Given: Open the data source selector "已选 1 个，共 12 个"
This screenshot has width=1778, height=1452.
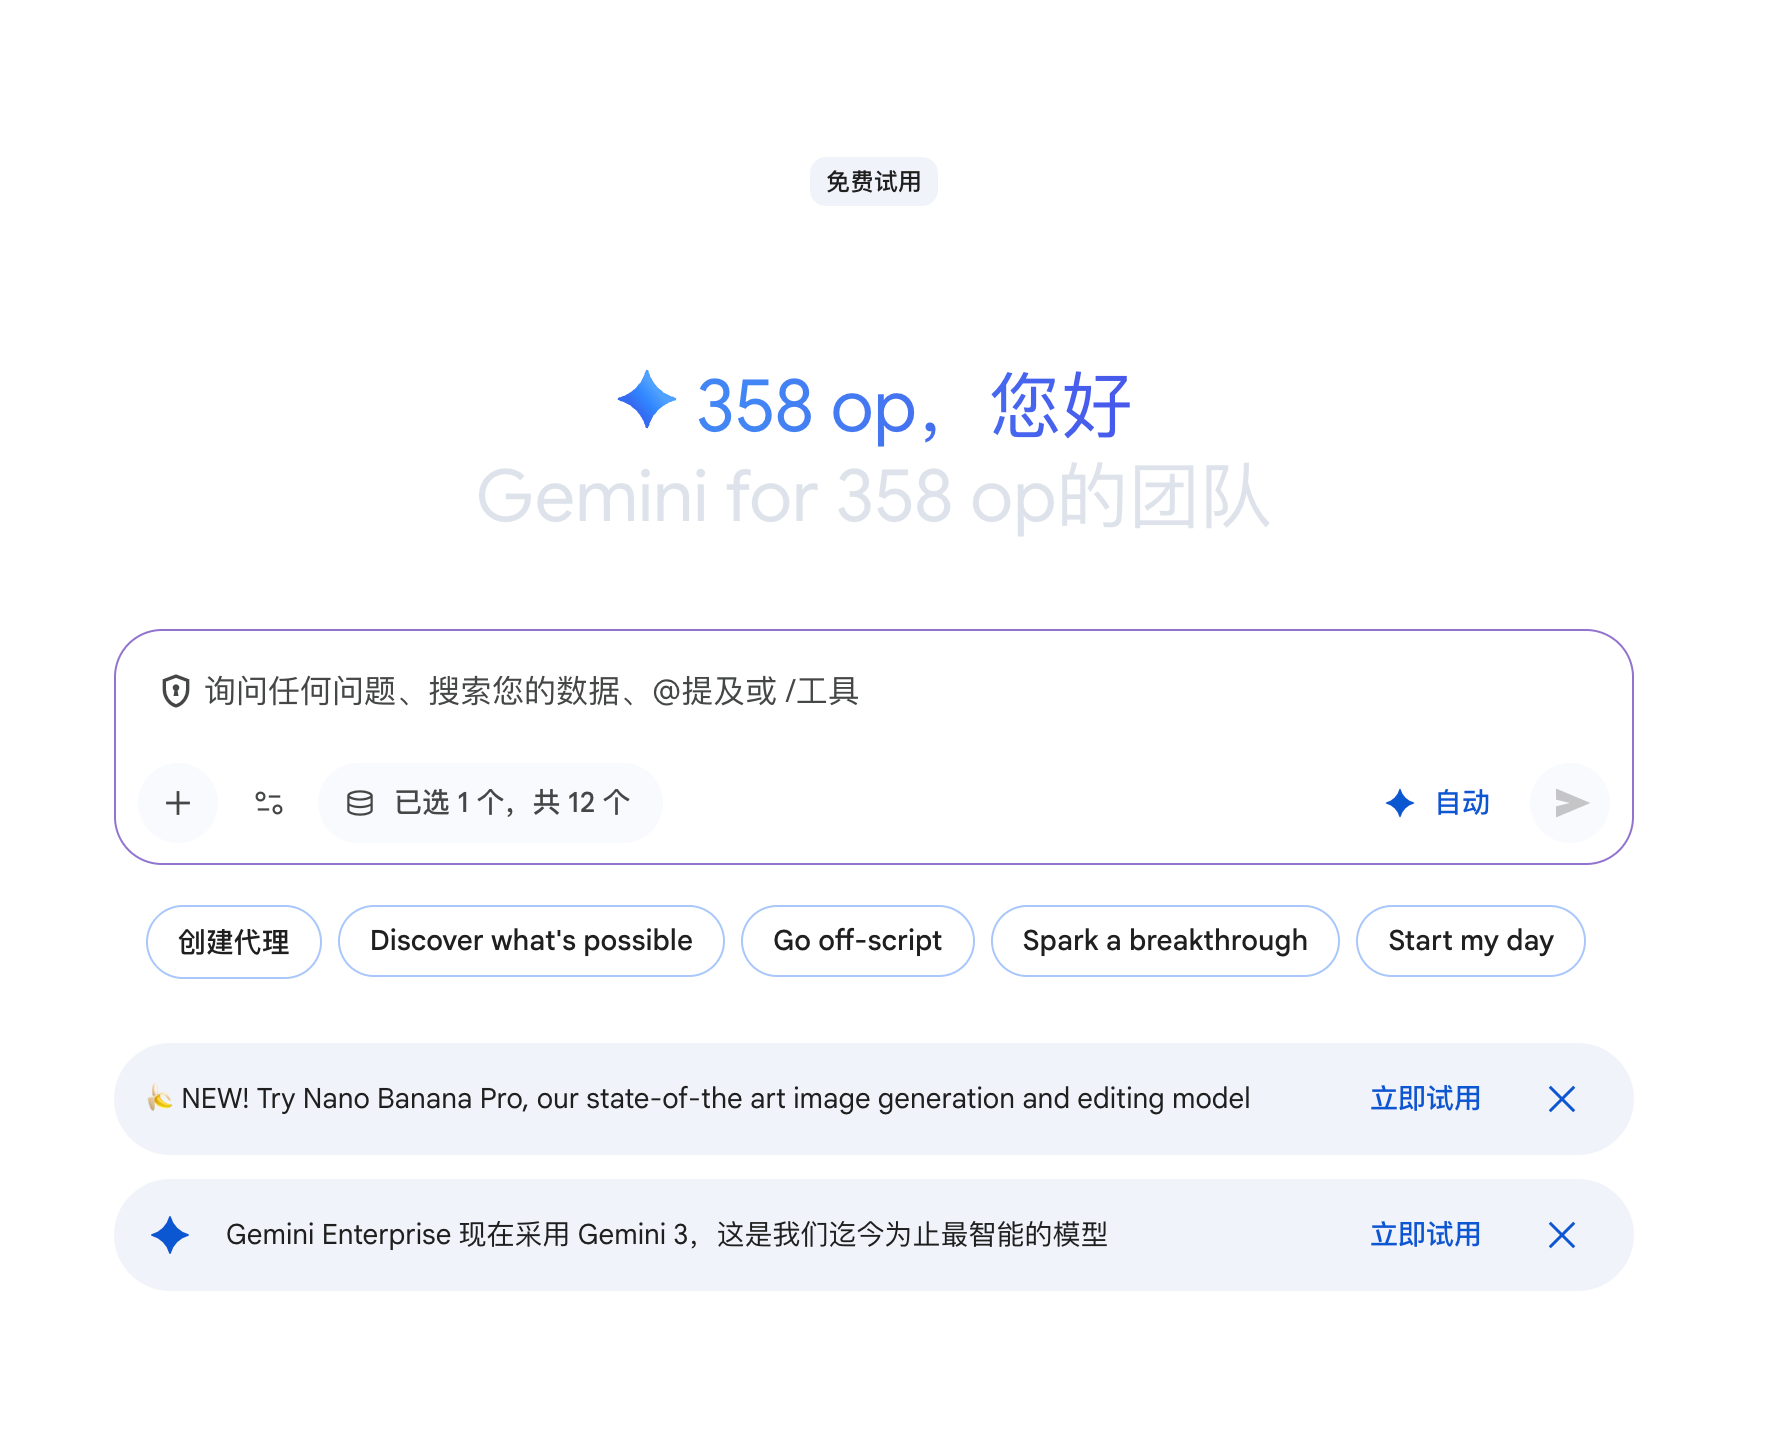Looking at the screenshot, I should (x=490, y=803).
